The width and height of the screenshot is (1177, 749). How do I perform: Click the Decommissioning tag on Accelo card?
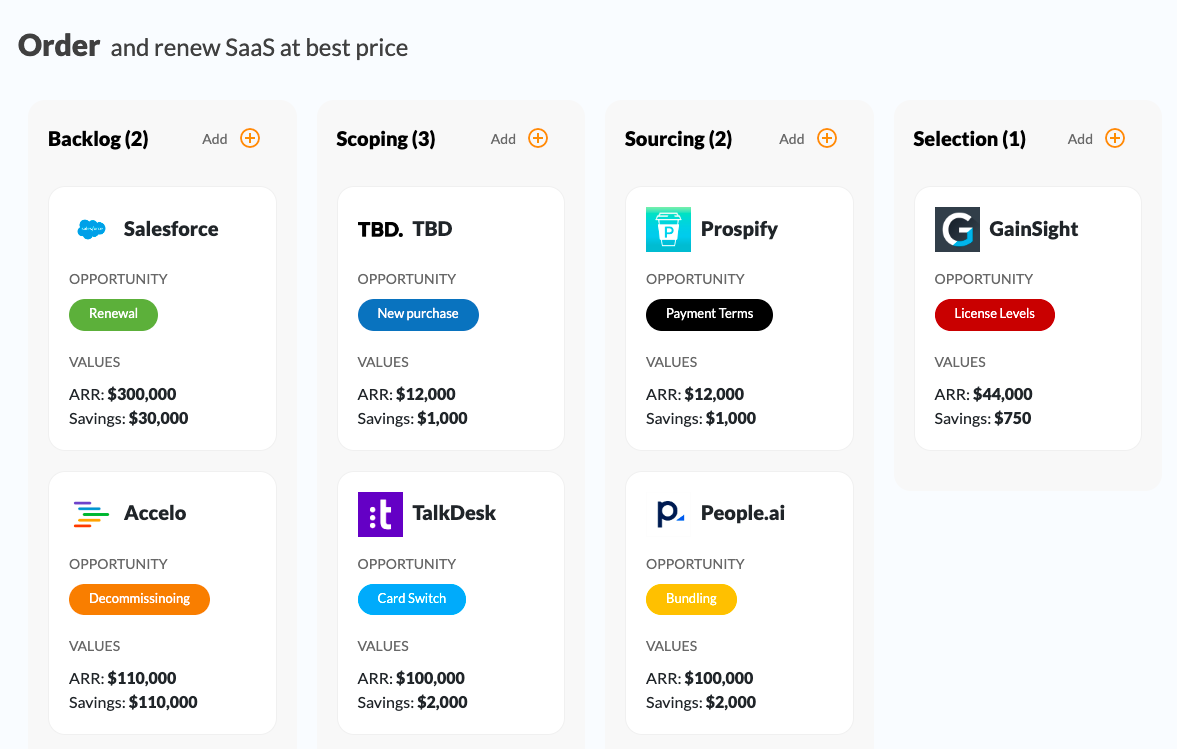tap(139, 599)
